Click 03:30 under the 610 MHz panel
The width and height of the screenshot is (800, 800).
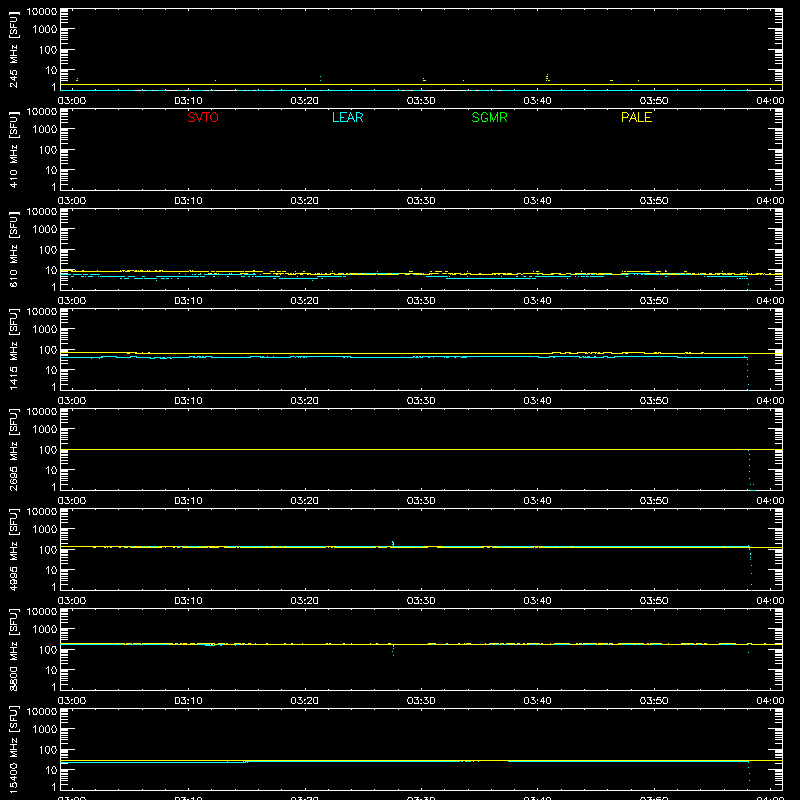(x=421, y=301)
